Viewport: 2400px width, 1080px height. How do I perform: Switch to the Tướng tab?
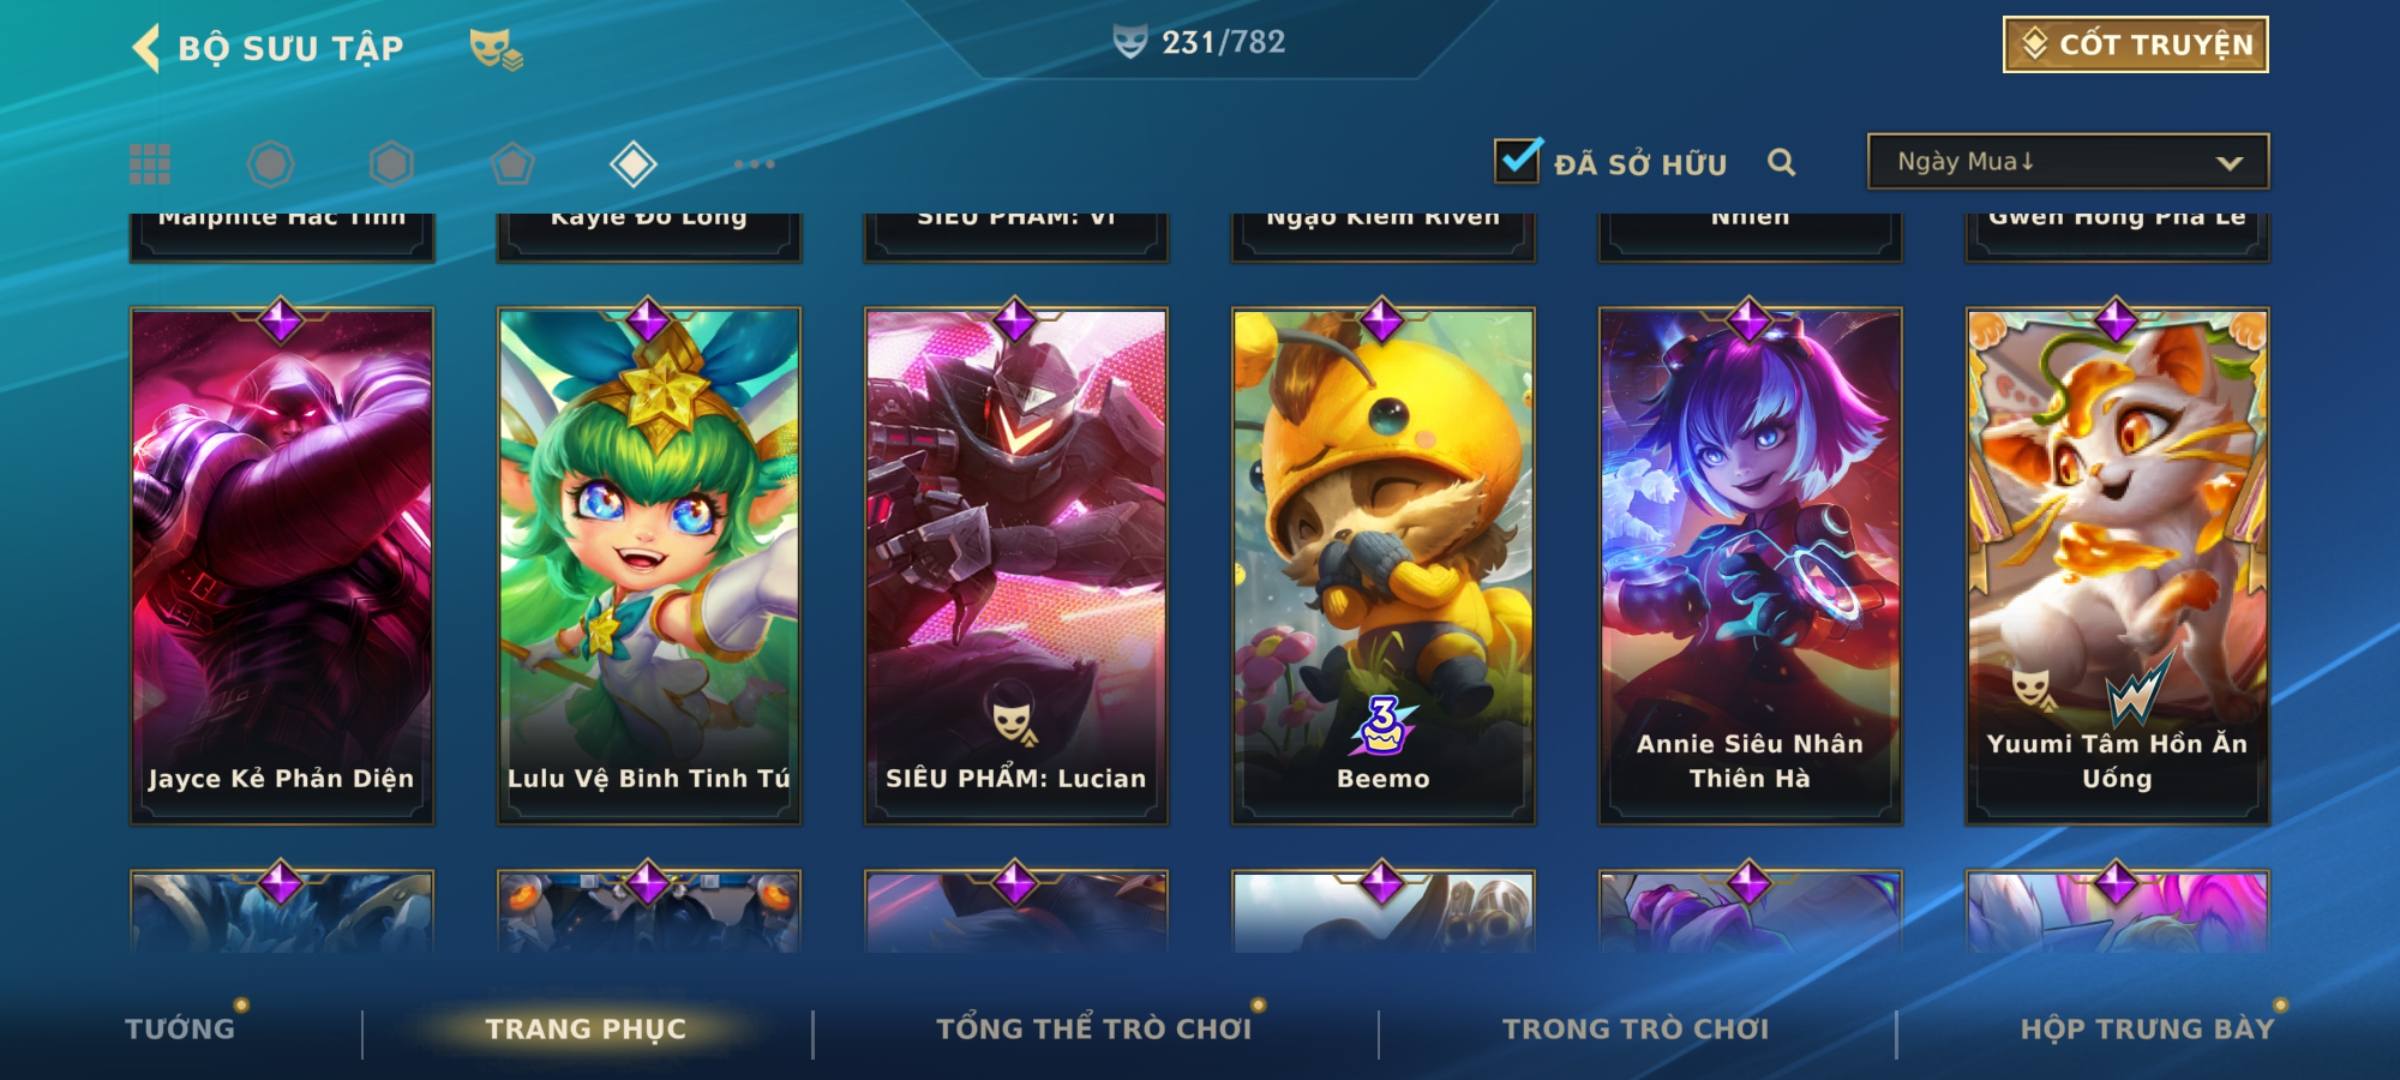pyautogui.click(x=180, y=1028)
